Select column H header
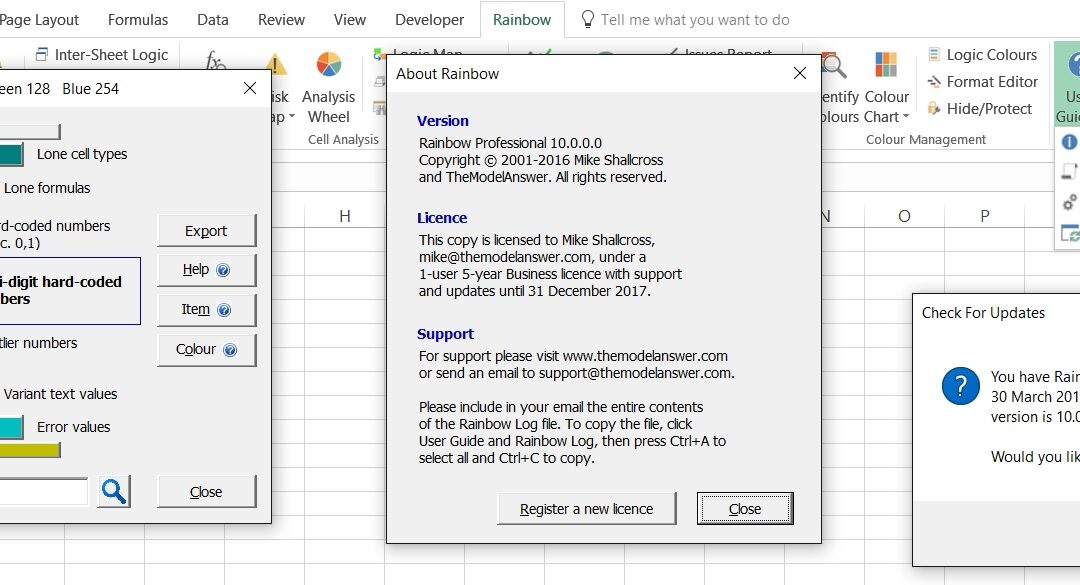Image resolution: width=1080 pixels, height=585 pixels. pyautogui.click(x=345, y=216)
